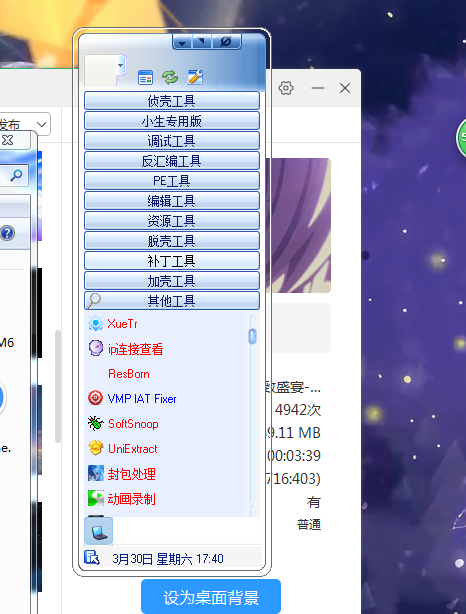466x614 pixels.
Task: Open the 反汇编工具 category
Action: (172, 161)
